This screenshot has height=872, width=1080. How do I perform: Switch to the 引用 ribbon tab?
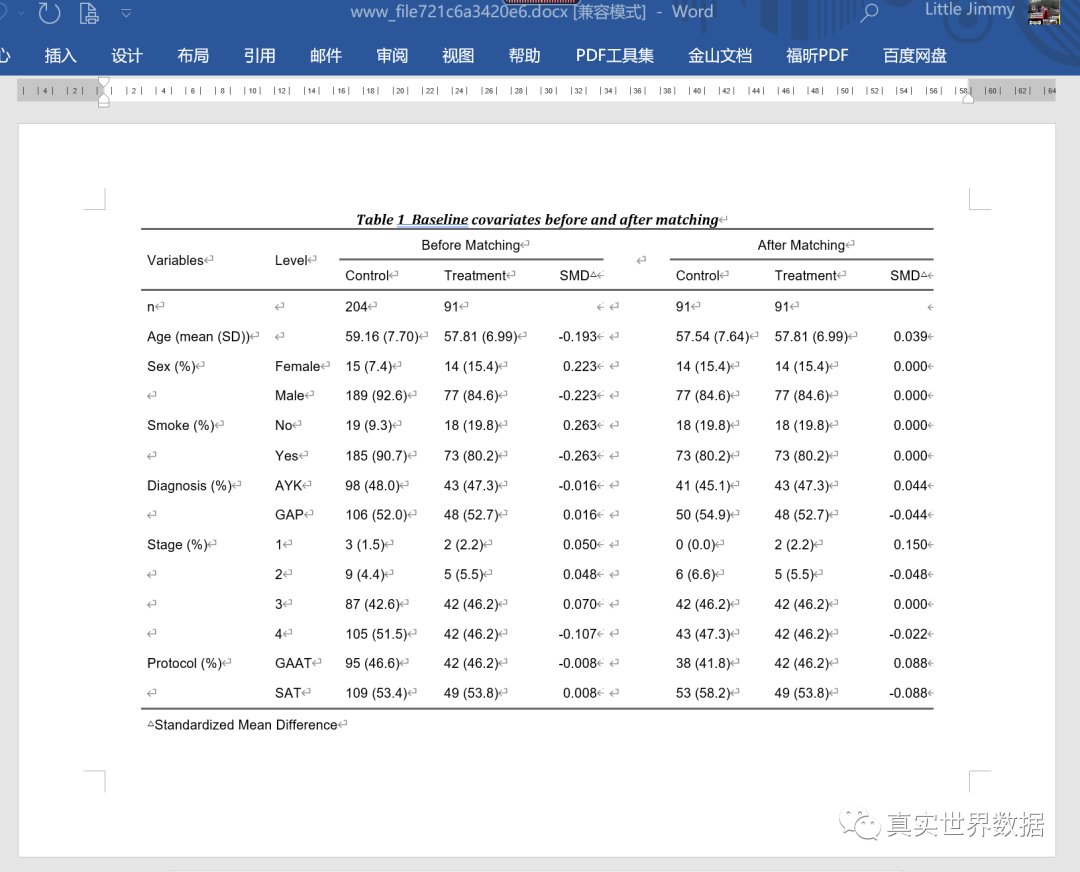point(260,56)
